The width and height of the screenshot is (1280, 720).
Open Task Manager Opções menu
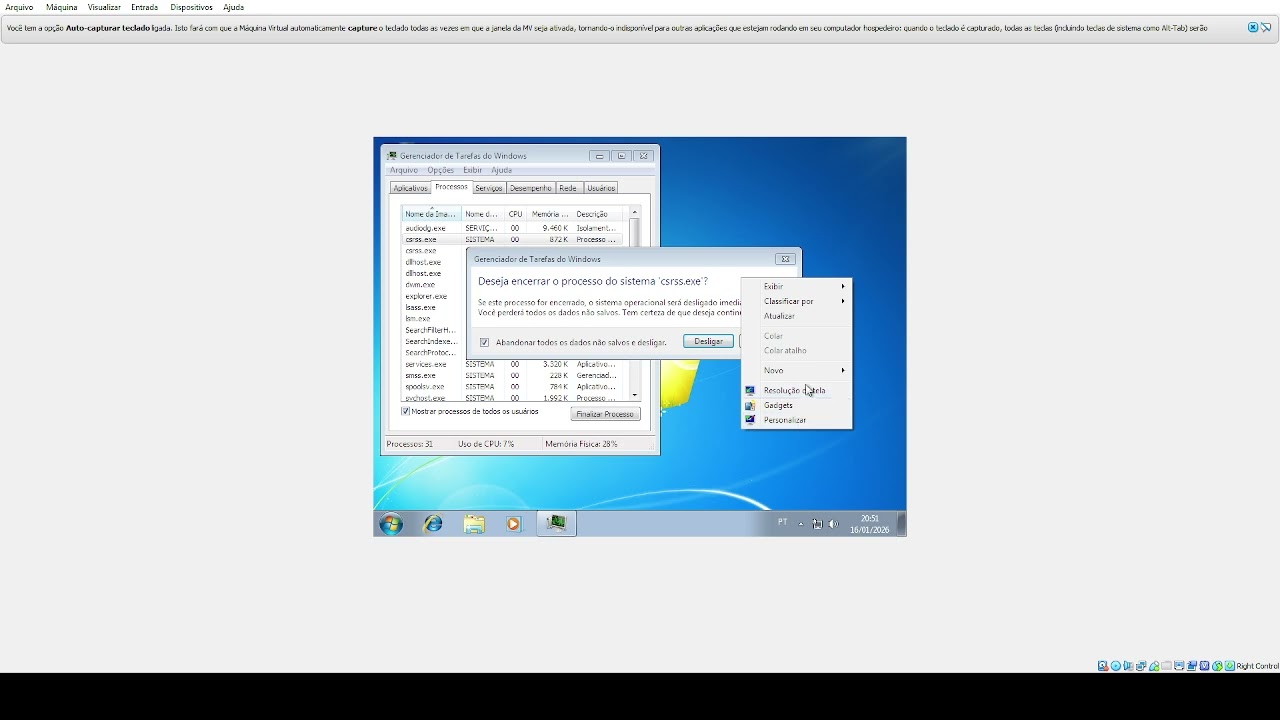coord(441,170)
